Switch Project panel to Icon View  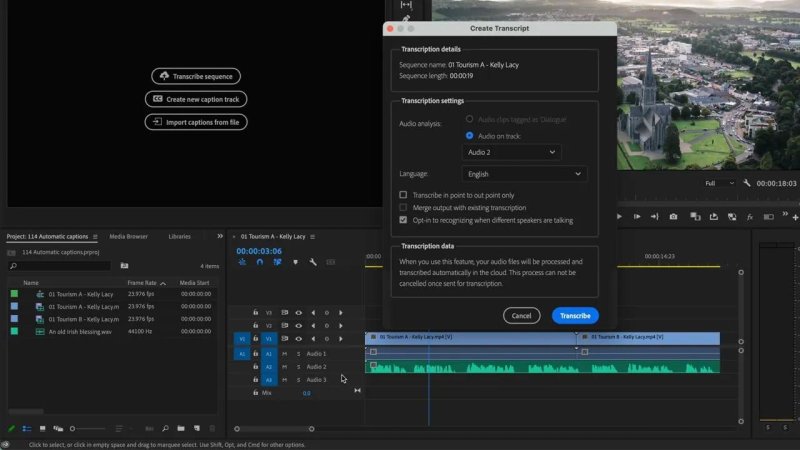click(42, 429)
